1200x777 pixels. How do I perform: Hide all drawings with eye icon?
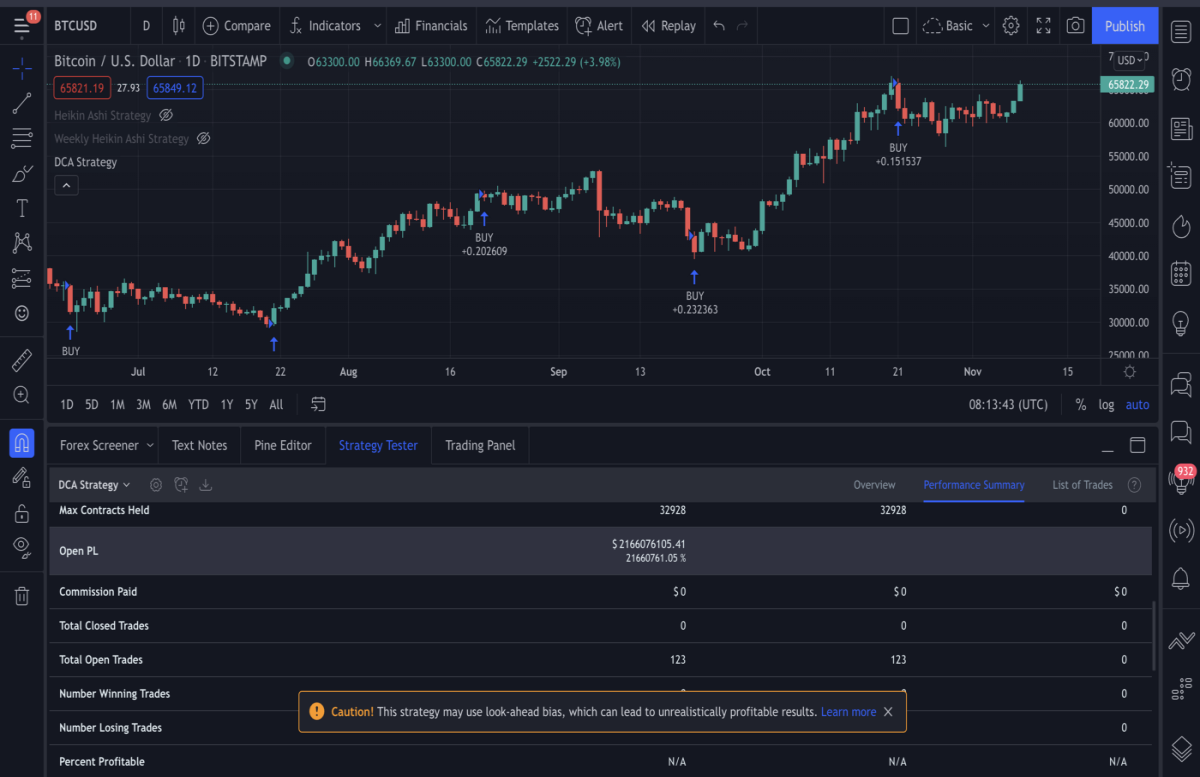pos(21,547)
